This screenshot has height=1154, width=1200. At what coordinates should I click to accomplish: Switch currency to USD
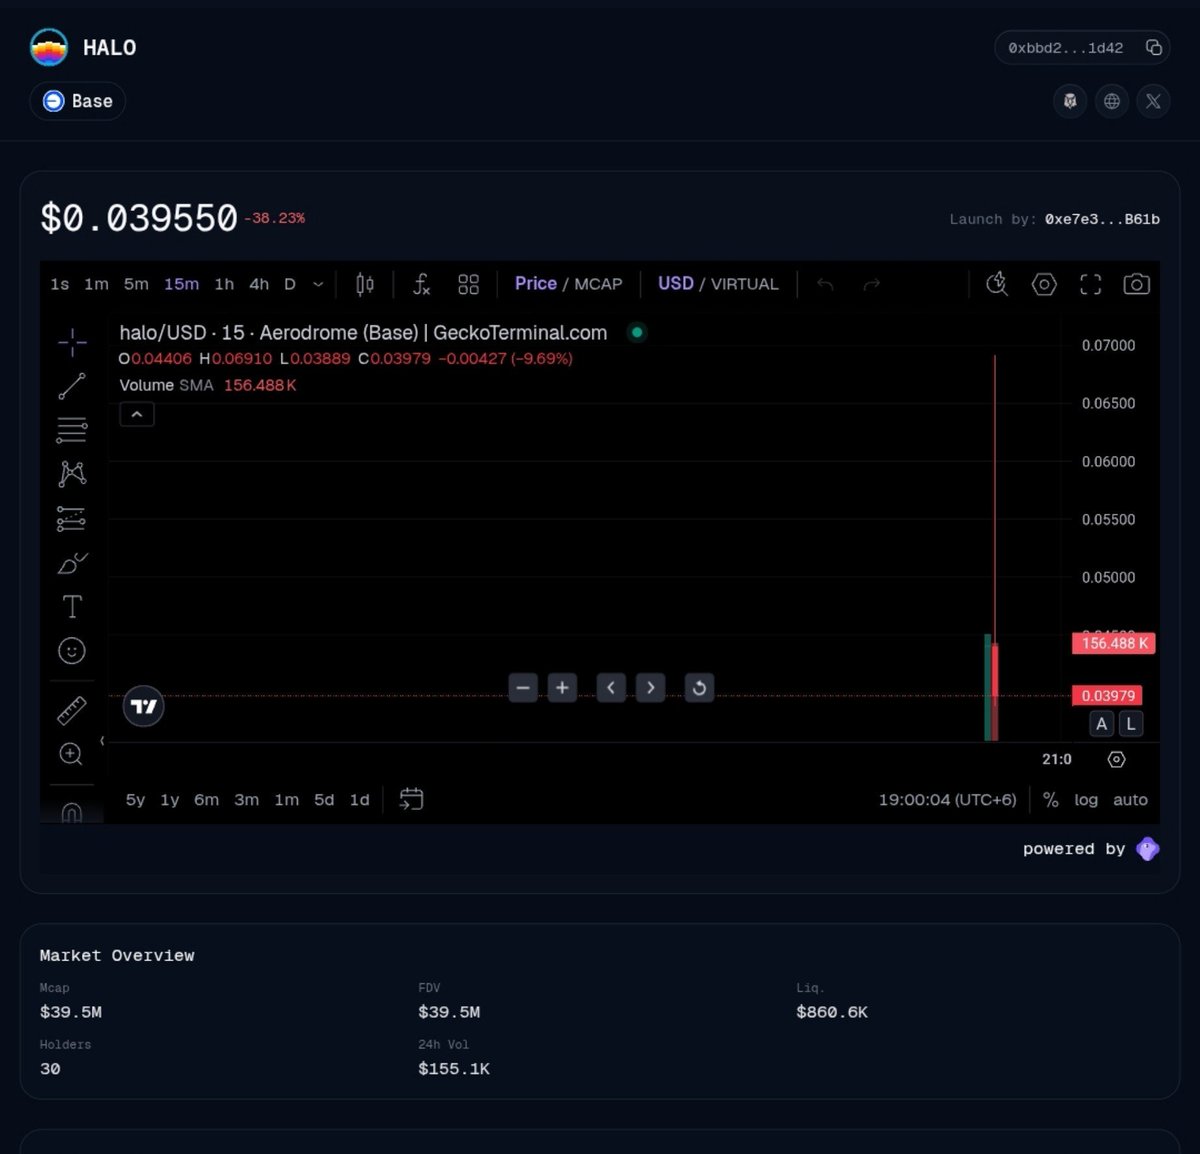click(x=676, y=284)
